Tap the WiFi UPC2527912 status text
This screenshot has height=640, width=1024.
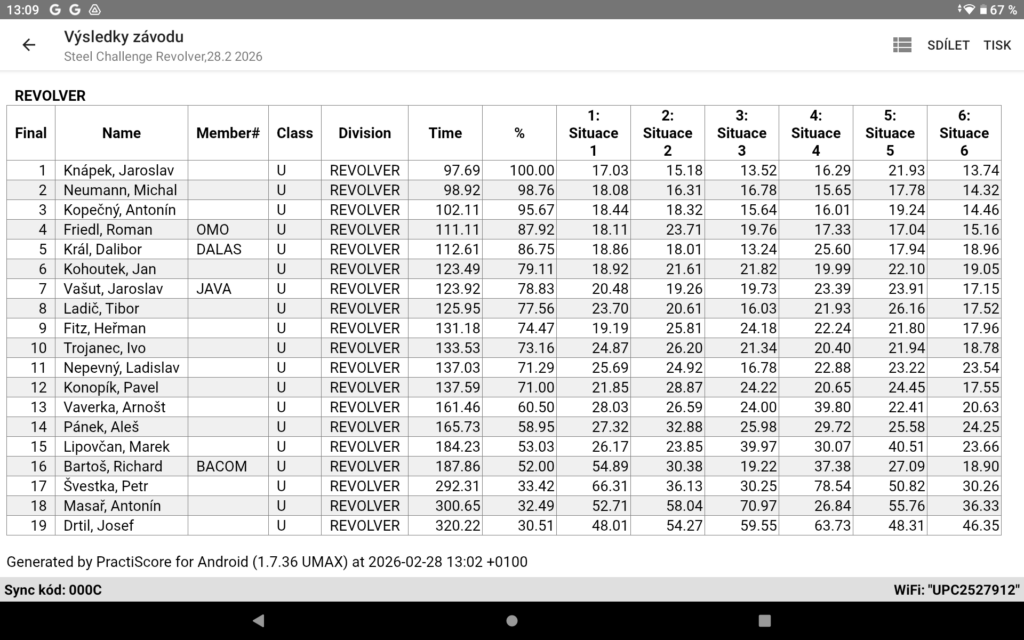coord(955,590)
